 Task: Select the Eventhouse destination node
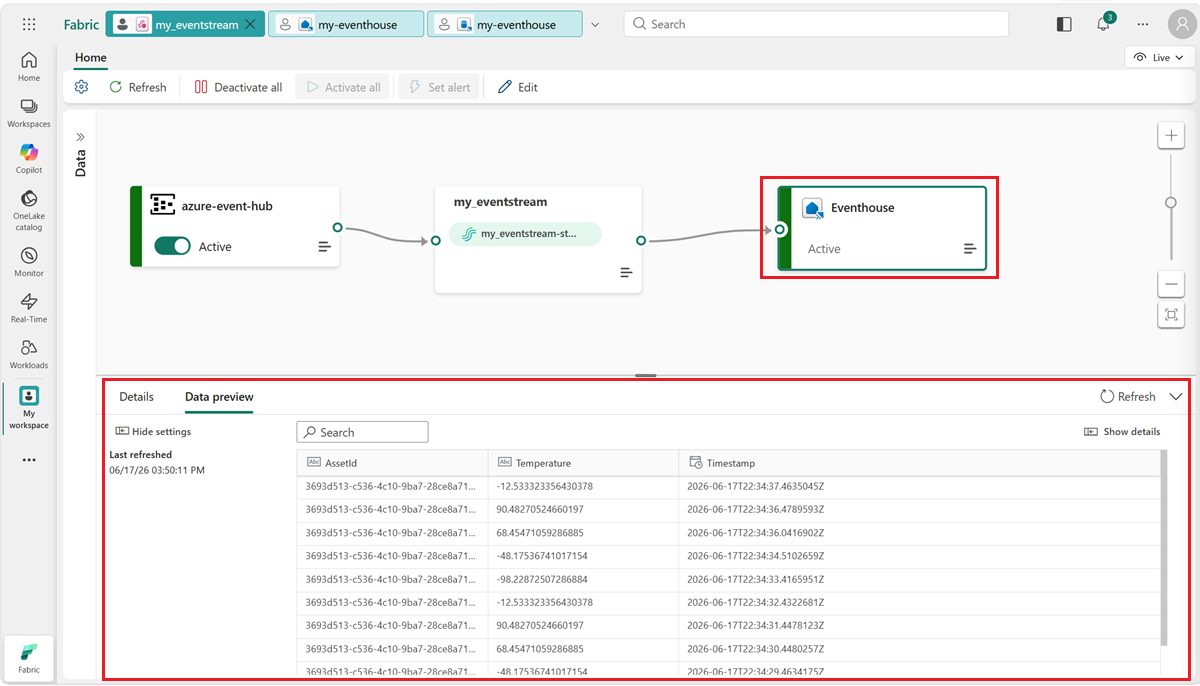point(883,228)
